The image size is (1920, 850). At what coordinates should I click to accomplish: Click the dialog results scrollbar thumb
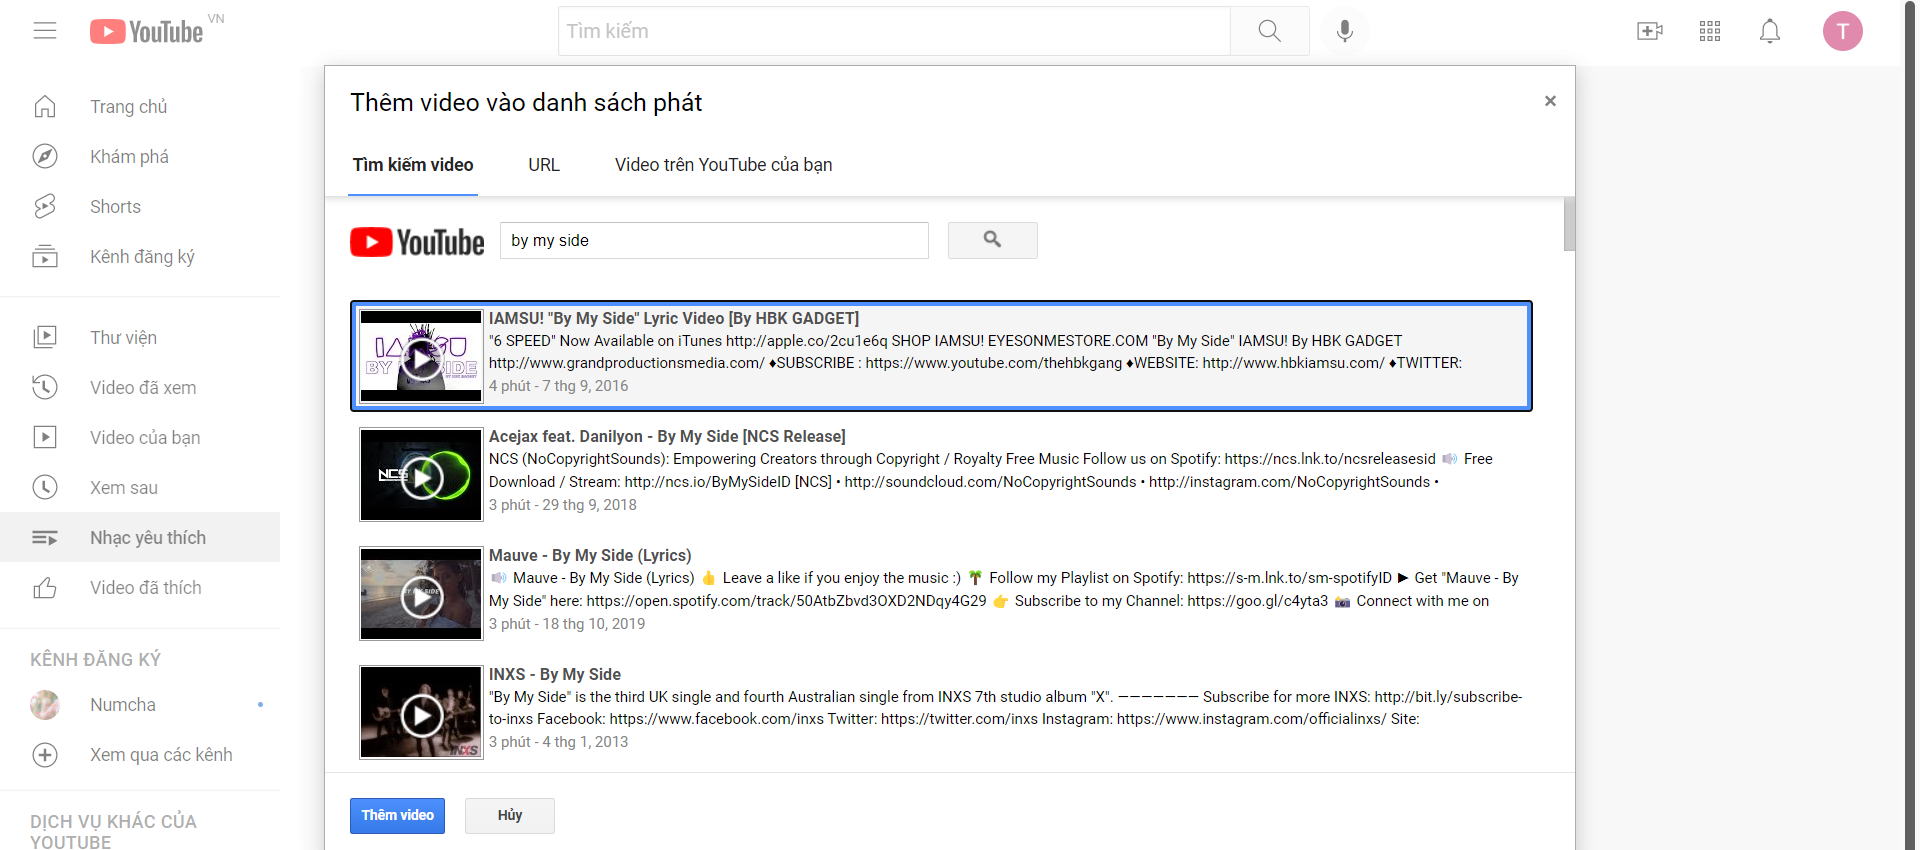coord(1569,224)
